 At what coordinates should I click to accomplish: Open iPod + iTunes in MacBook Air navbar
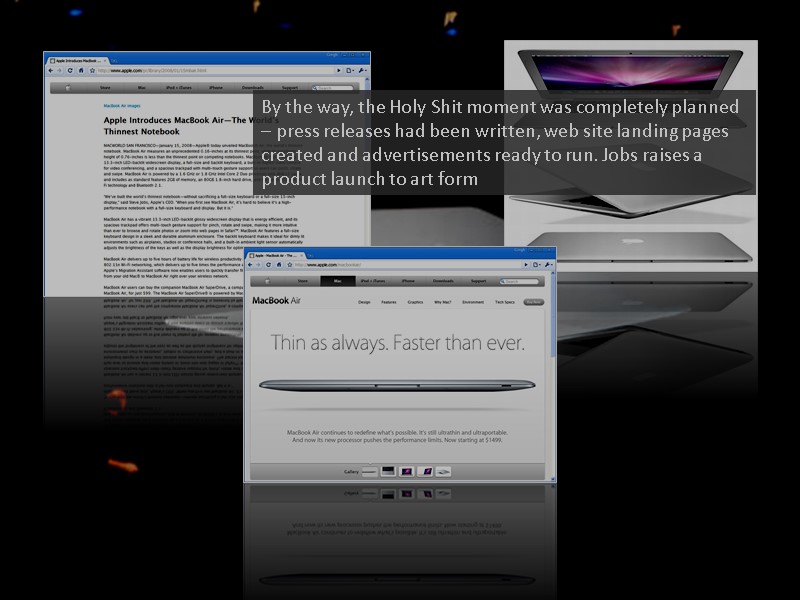(373, 281)
